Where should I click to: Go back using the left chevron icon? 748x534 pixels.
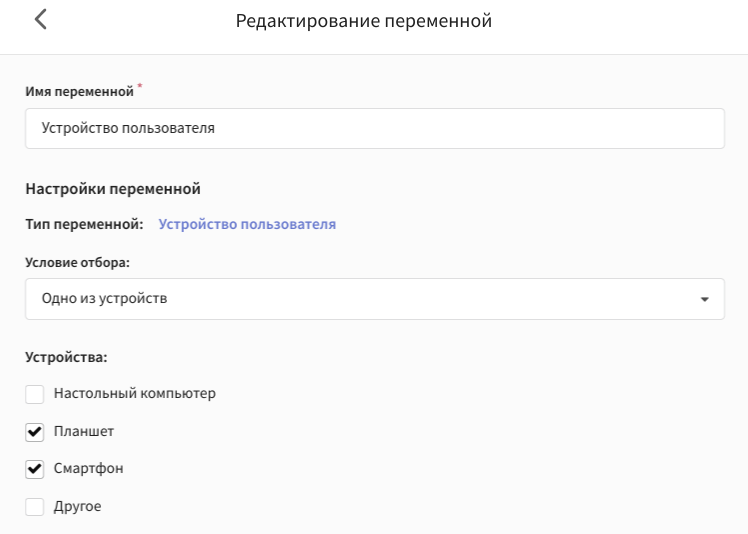[x=41, y=20]
